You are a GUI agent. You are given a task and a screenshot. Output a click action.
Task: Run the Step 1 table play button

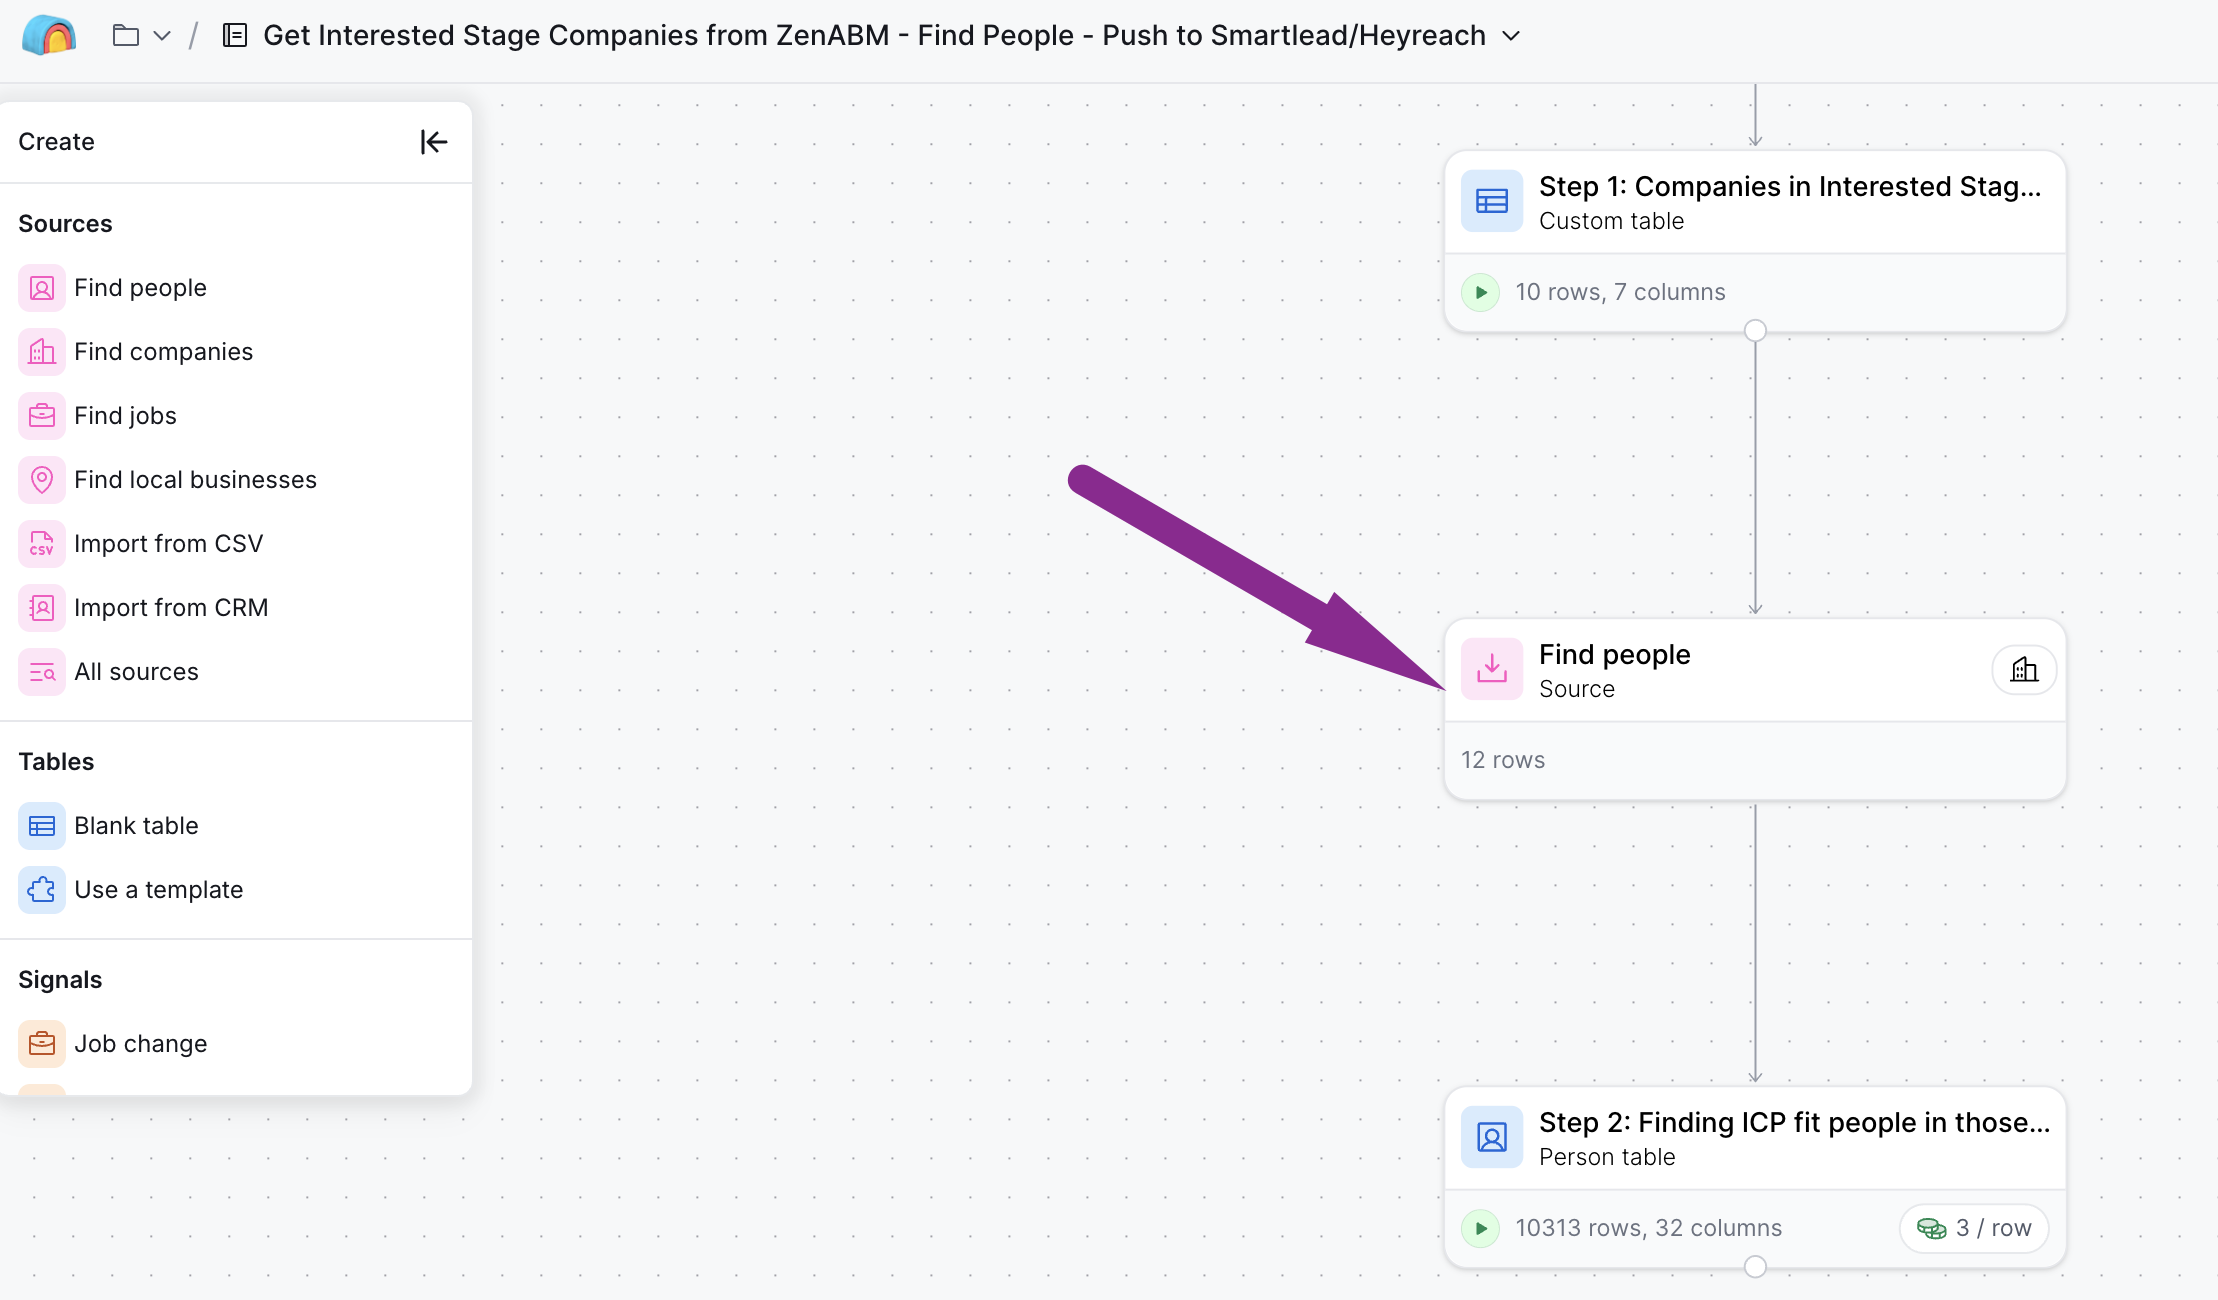coord(1481,292)
